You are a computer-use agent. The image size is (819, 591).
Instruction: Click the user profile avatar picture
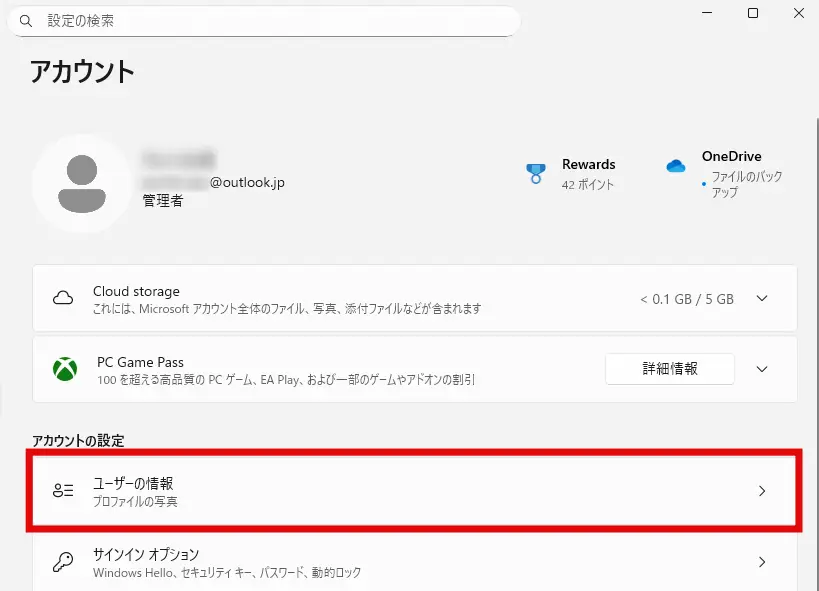tap(81, 183)
